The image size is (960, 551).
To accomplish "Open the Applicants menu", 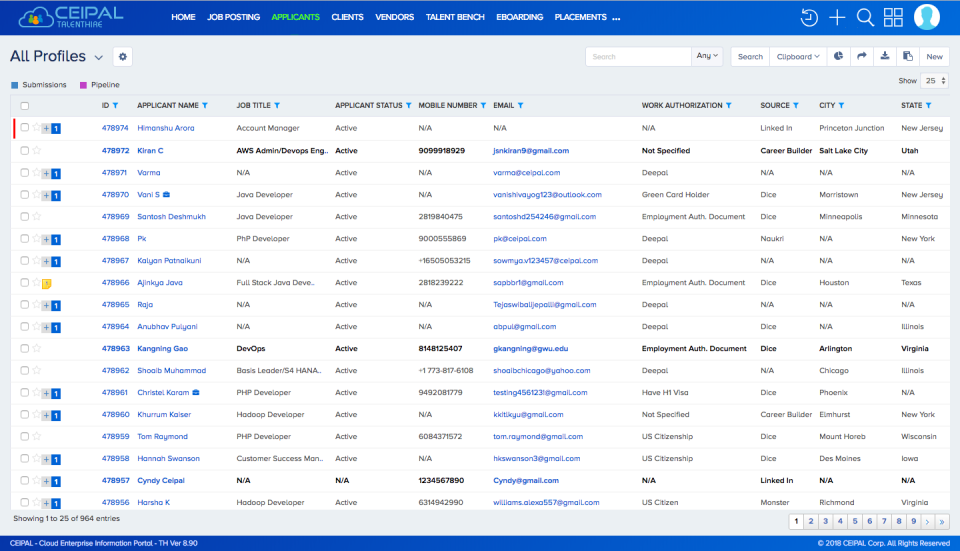I will click(295, 17).
